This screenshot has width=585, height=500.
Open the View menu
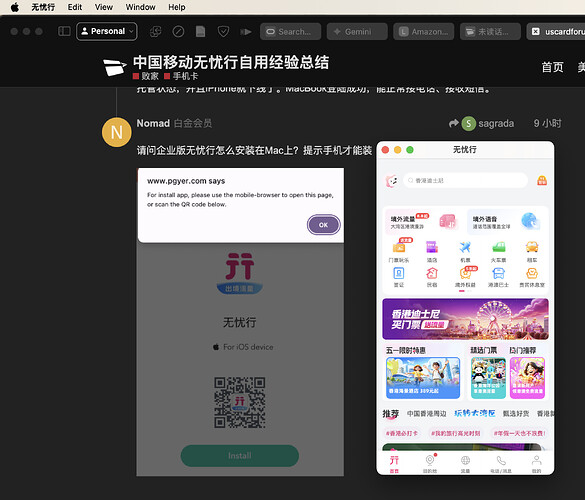pyautogui.click(x=104, y=7)
